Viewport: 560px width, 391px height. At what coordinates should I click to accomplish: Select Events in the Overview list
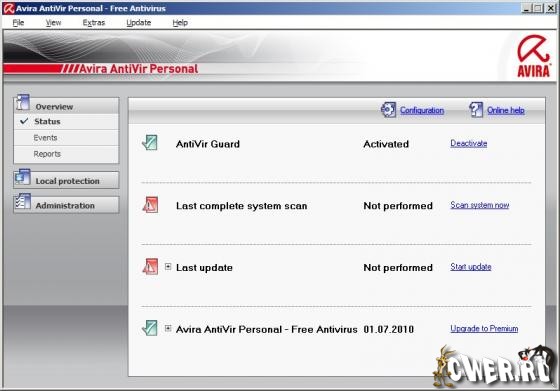point(45,137)
